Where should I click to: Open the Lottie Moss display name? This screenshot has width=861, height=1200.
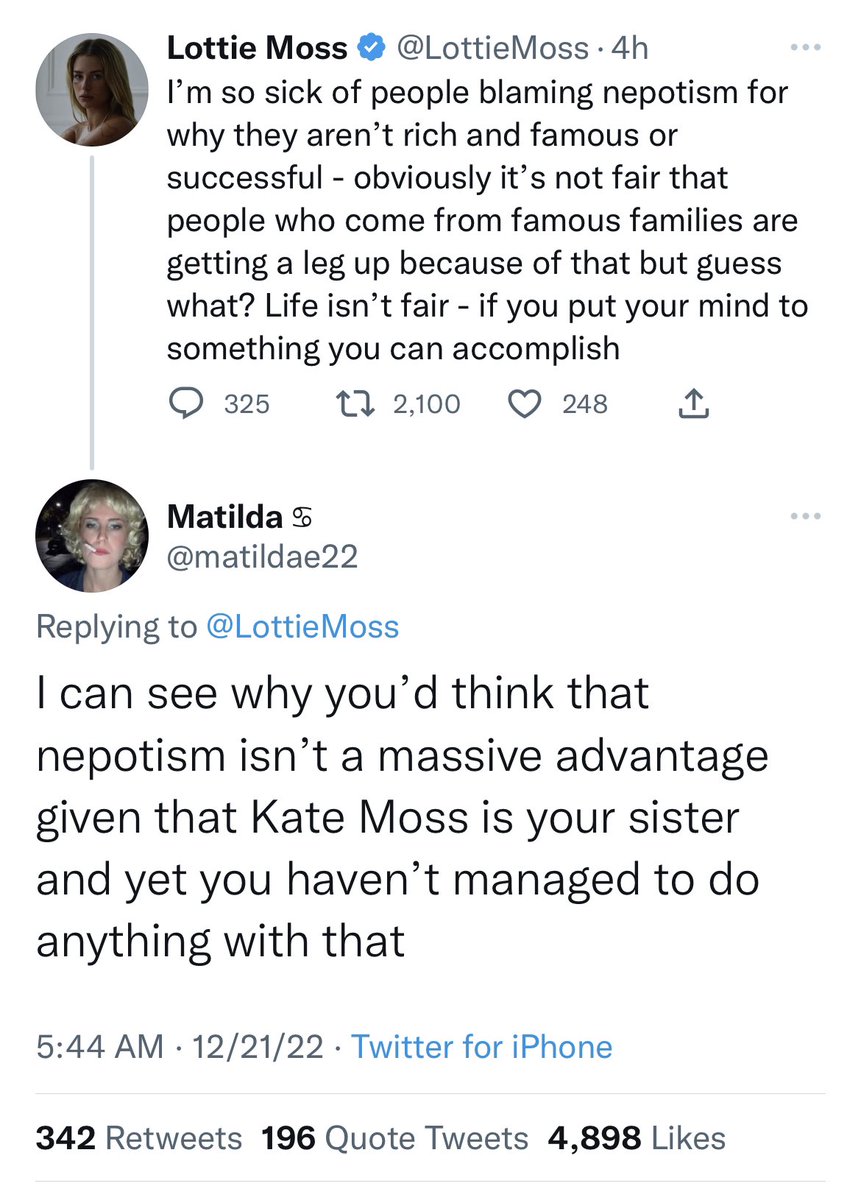257,47
